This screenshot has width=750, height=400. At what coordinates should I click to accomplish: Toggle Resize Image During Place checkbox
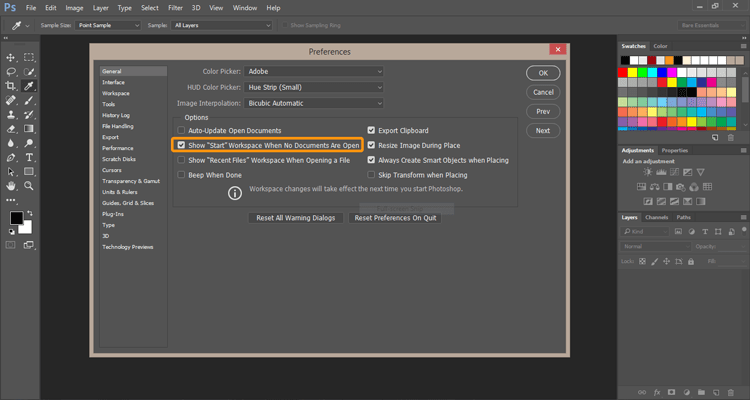click(x=371, y=145)
